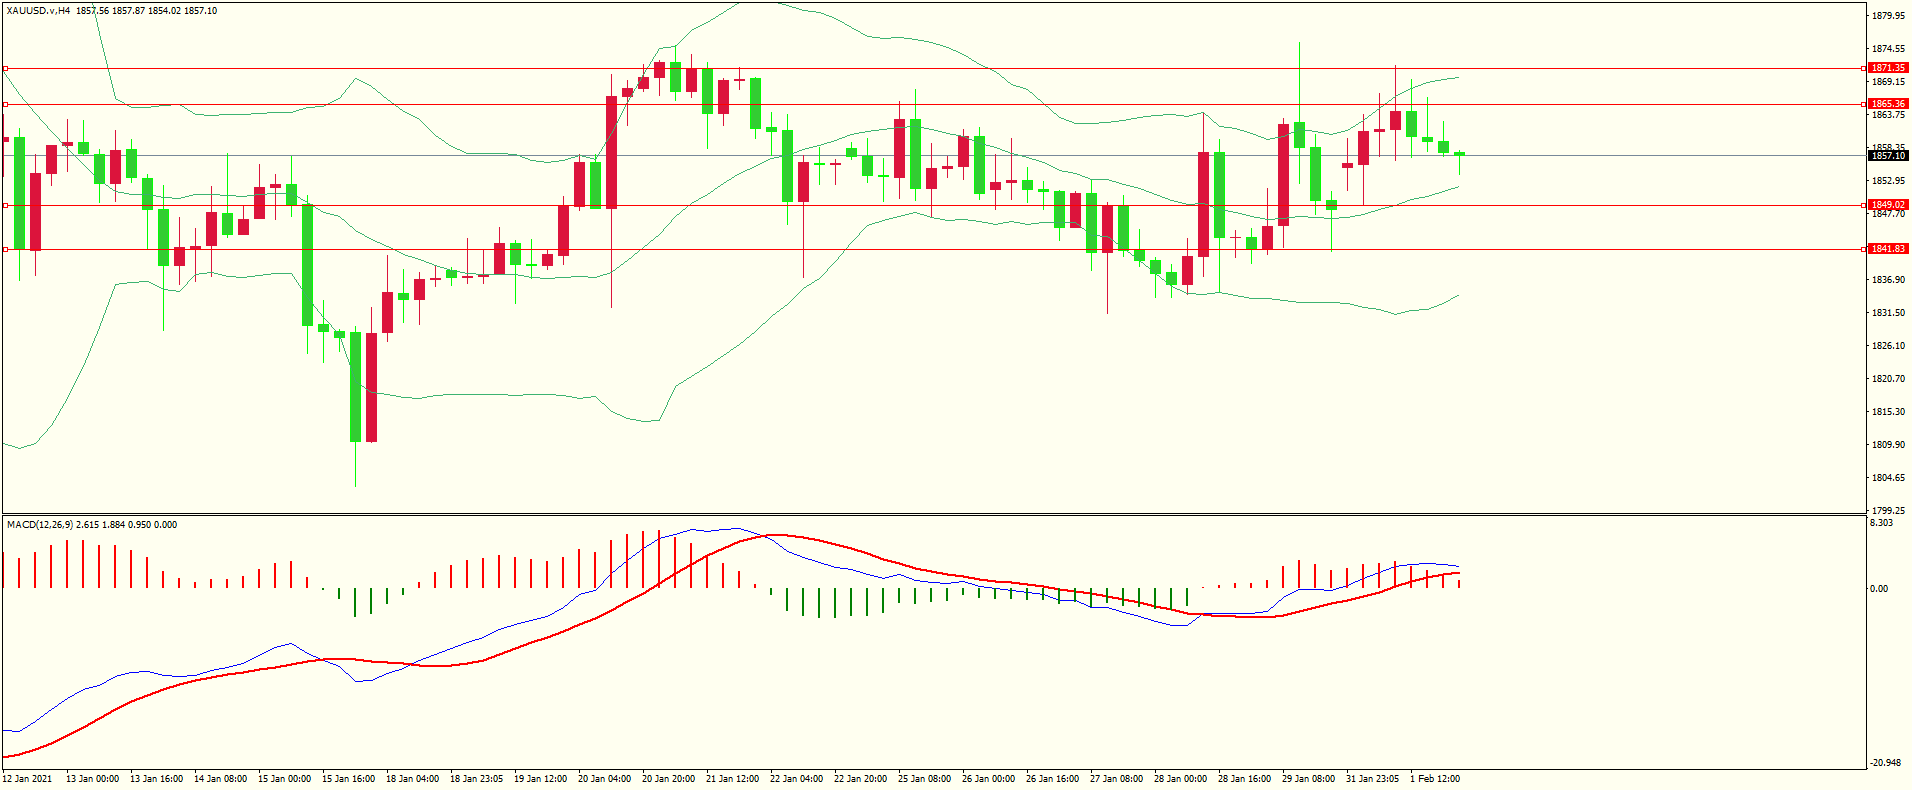Click the XAUUSD.v,H4 chart title text
Image resolution: width=1912 pixels, height=790 pixels.
(38, 11)
